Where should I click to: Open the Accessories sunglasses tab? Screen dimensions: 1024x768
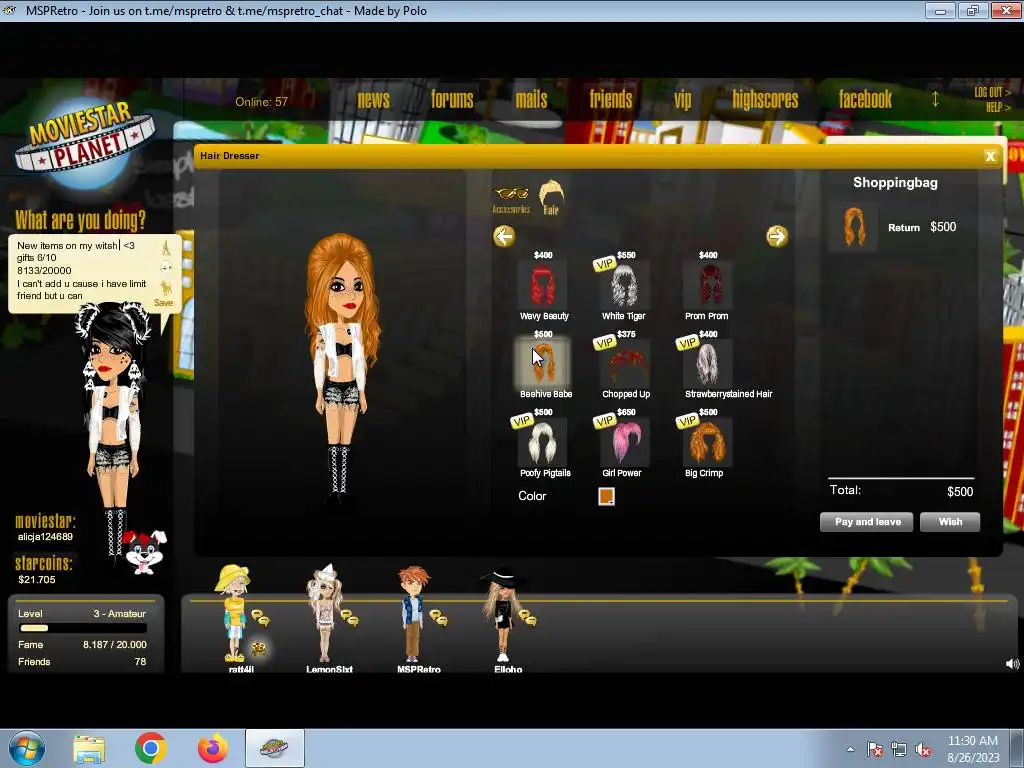click(x=511, y=199)
